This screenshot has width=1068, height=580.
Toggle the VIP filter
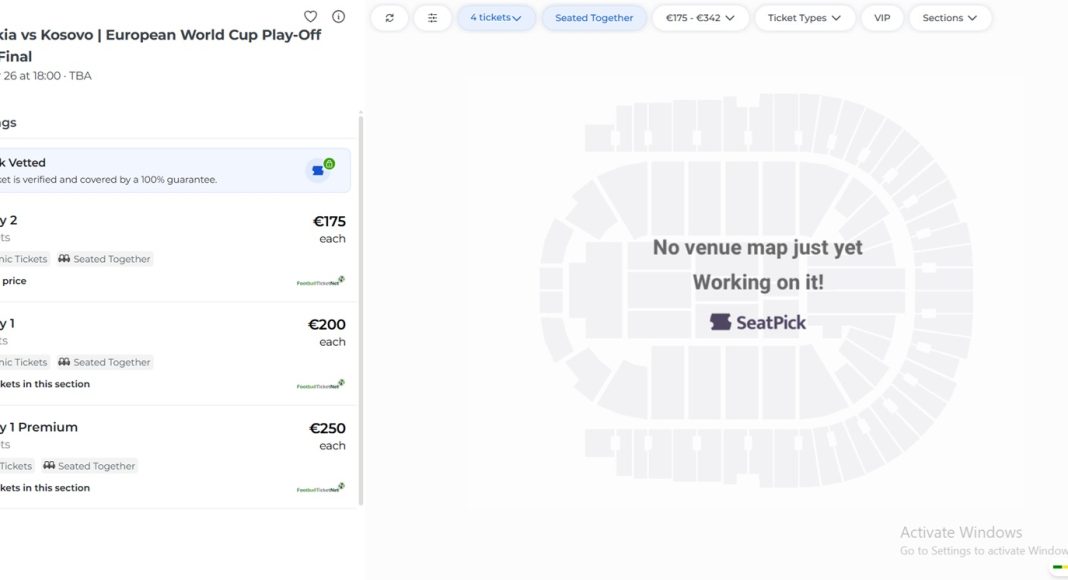(x=881, y=18)
